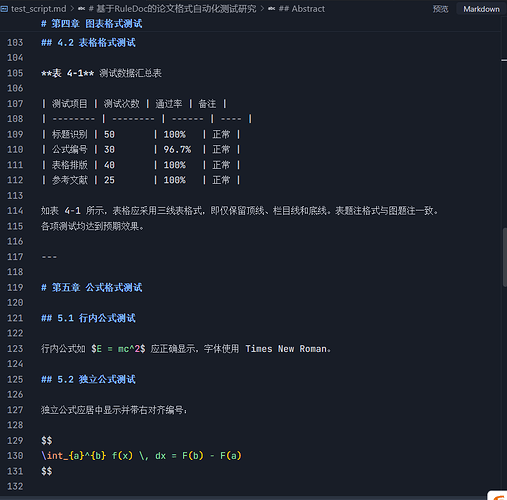507x500 pixels.
Task: Click 测试数据汇总表 caption text
Action: (x=130, y=73)
